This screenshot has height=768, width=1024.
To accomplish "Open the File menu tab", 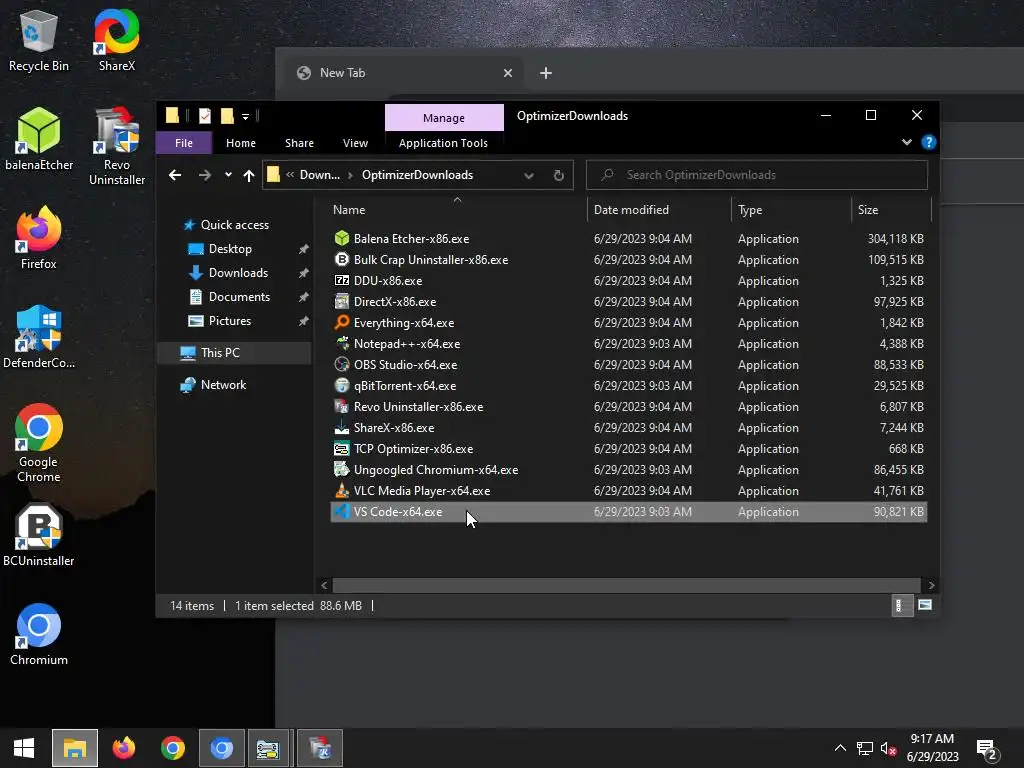I will 184,143.
